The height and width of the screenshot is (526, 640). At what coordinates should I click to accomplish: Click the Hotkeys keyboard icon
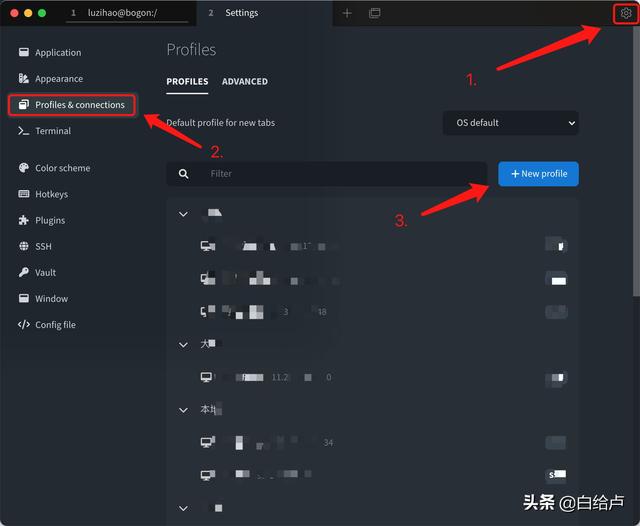pyautogui.click(x=24, y=194)
